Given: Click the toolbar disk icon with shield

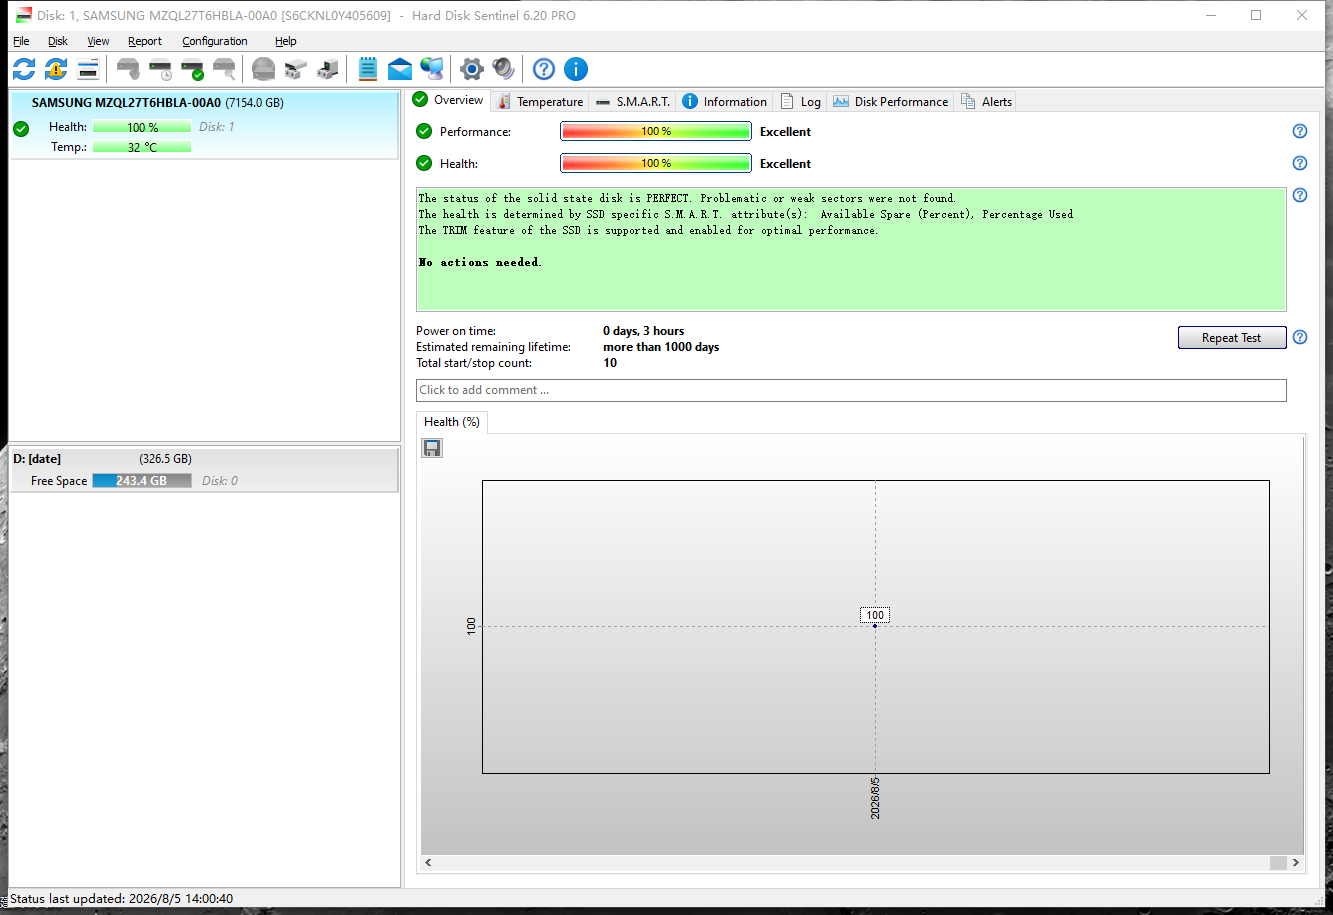Looking at the screenshot, I should [x=128, y=69].
